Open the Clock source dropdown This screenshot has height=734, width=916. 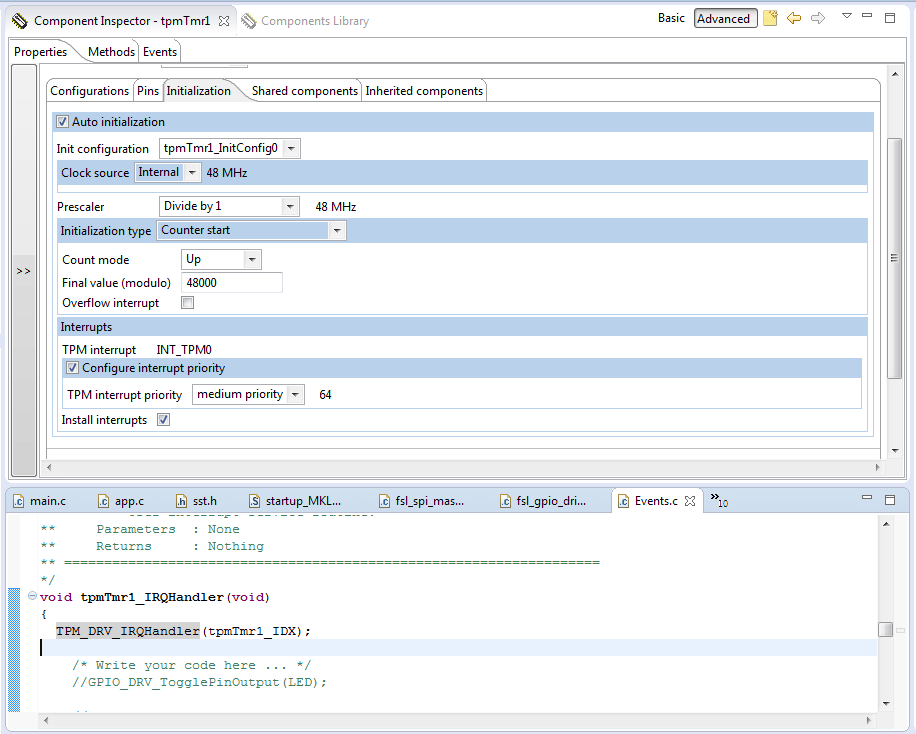(192, 172)
